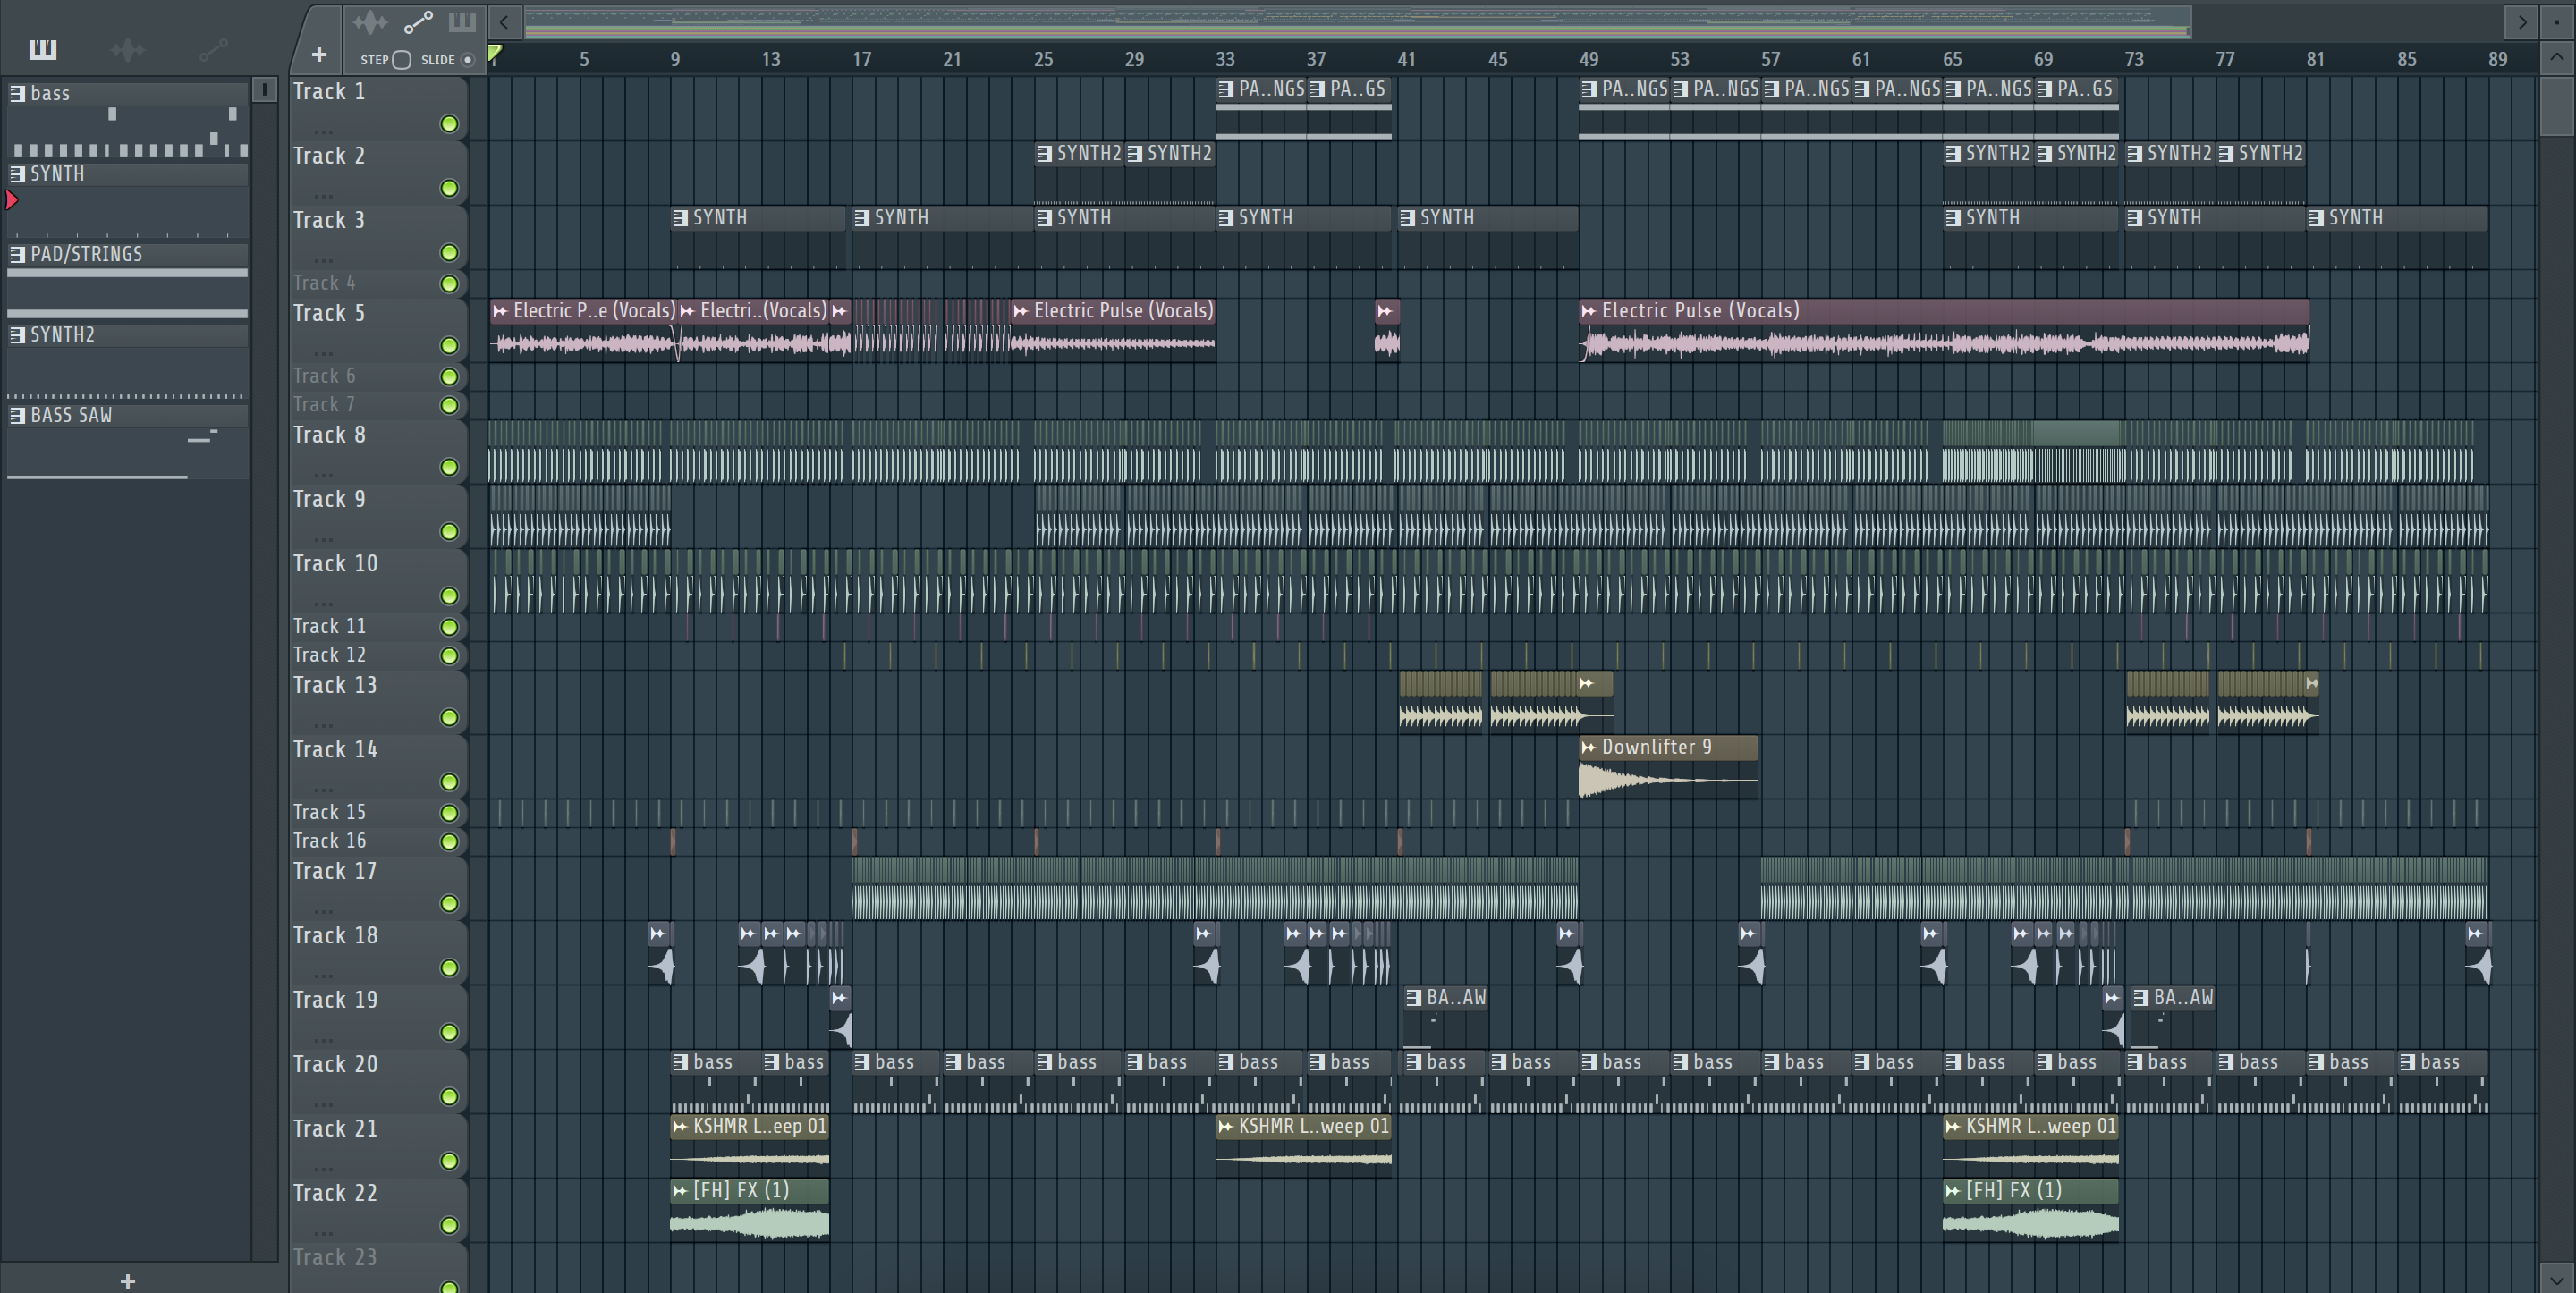The width and height of the screenshot is (2576, 1293).
Task: Open the Downlifter 9 clip menu
Action: point(1588,747)
